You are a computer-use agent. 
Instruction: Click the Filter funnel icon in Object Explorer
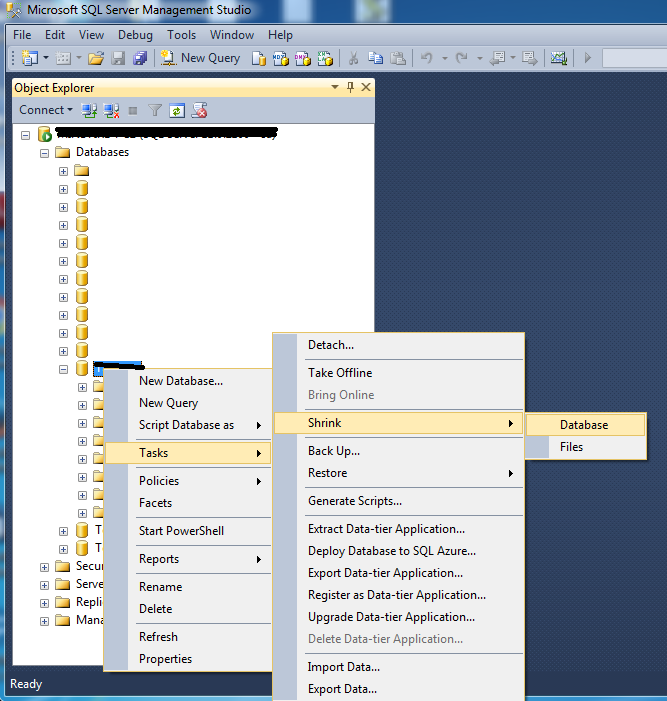pyautogui.click(x=155, y=110)
